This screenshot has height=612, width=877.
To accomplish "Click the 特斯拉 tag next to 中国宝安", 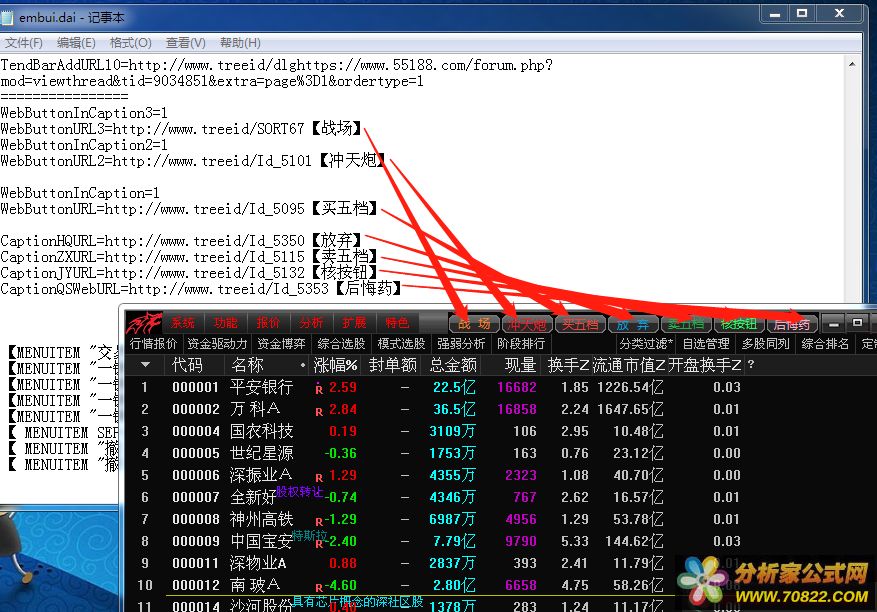I will (x=309, y=535).
